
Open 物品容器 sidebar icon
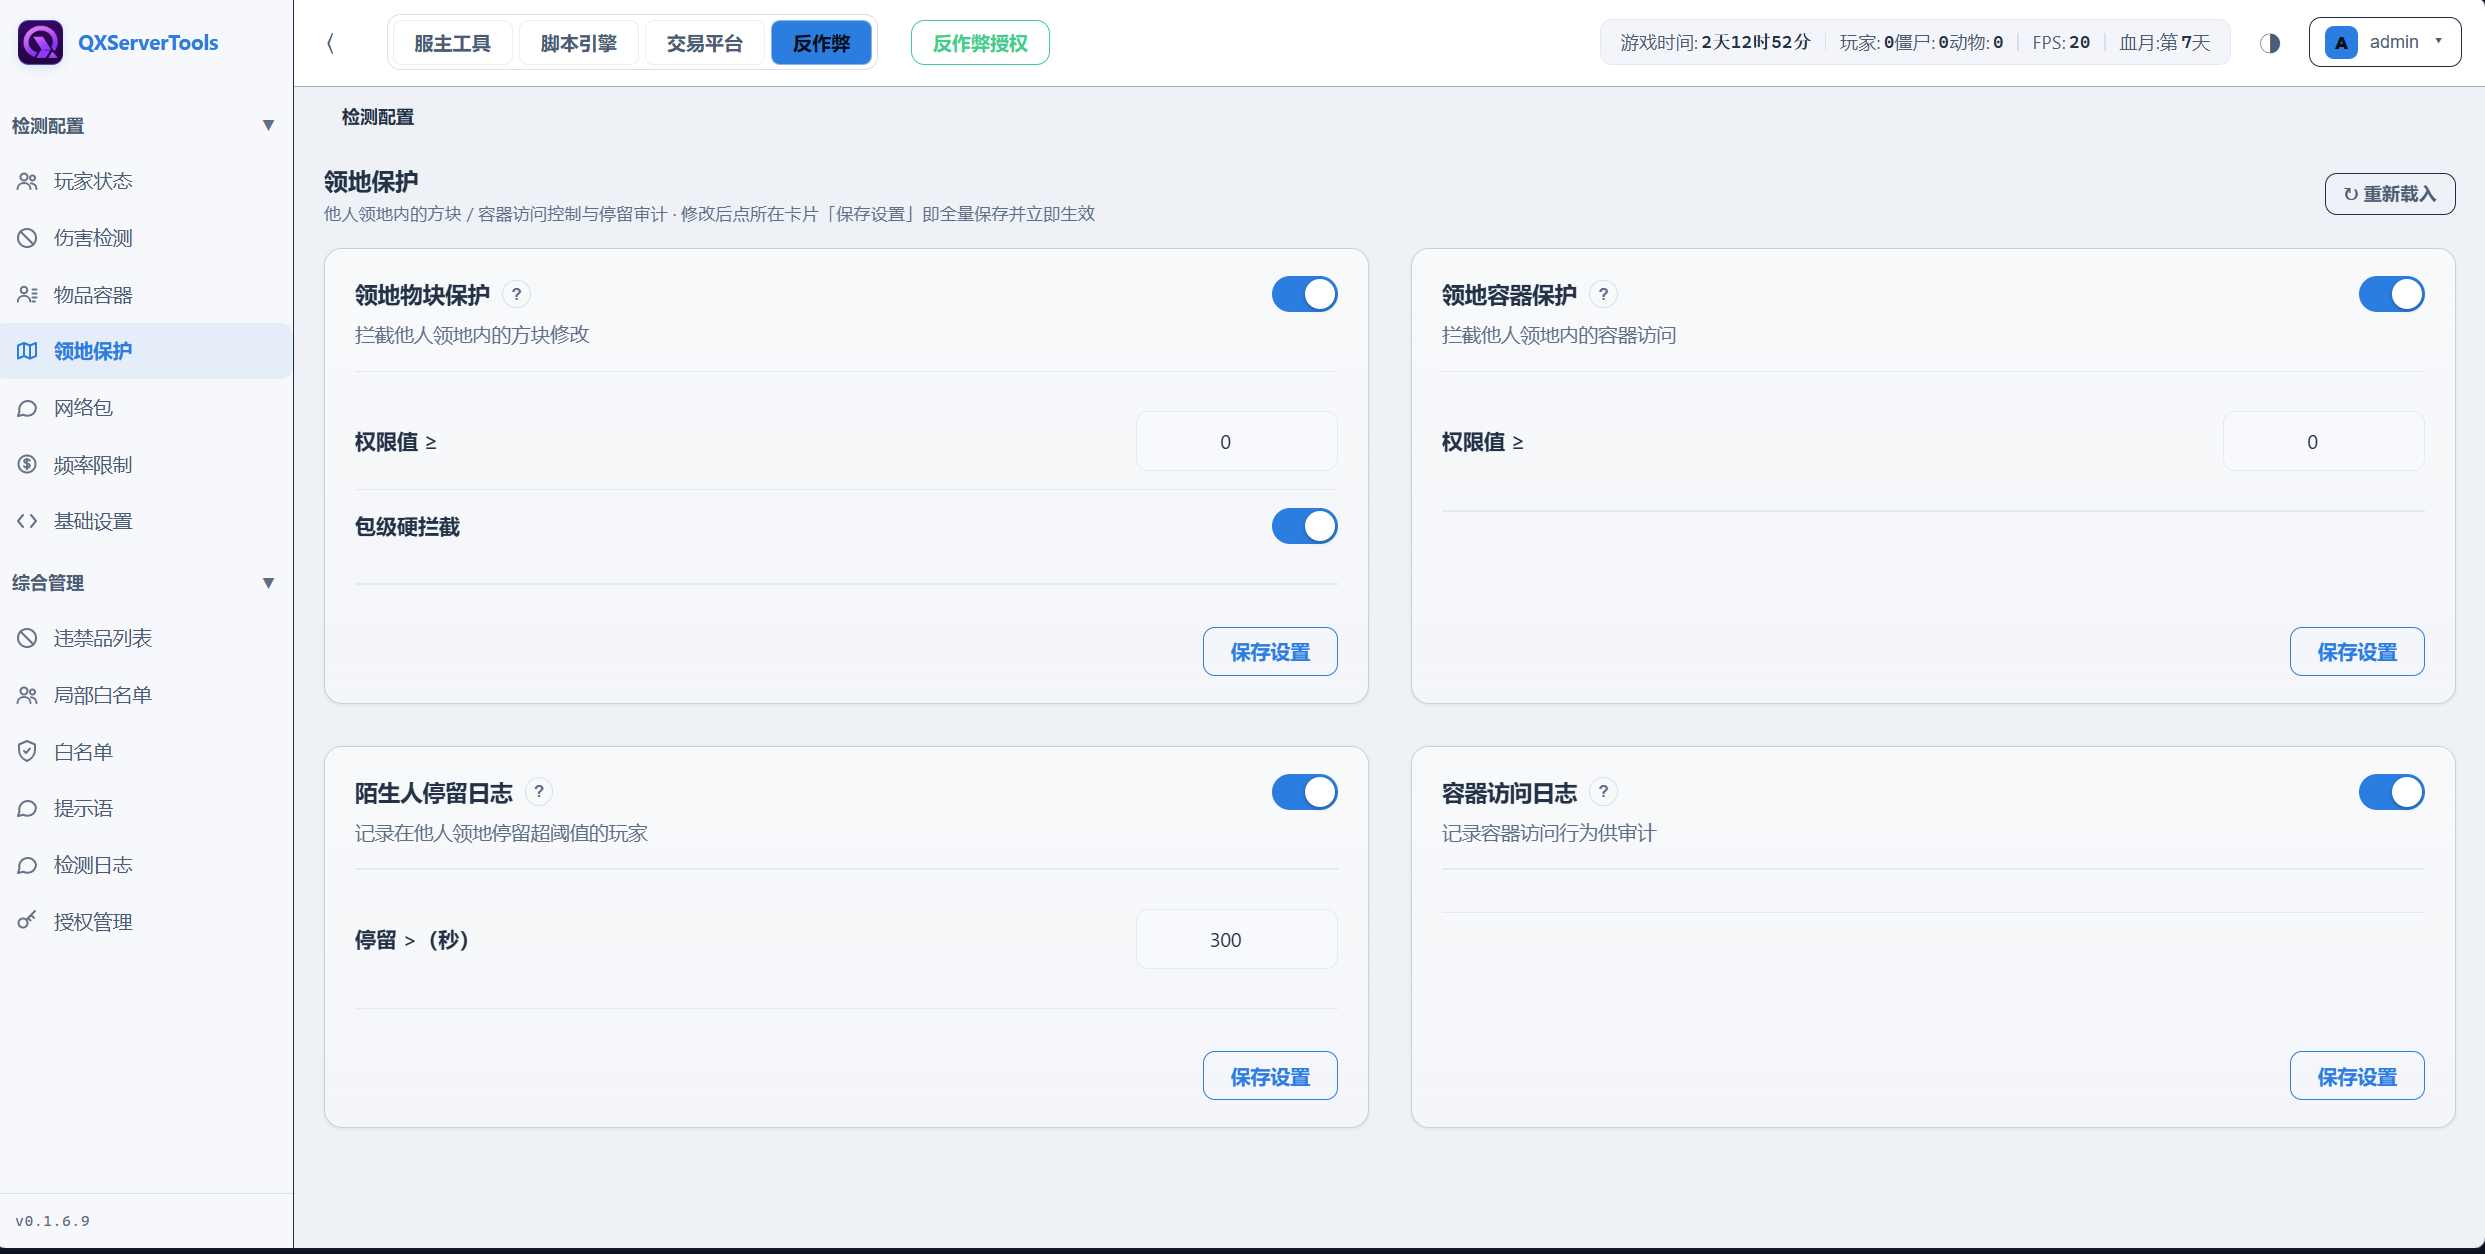tap(27, 295)
